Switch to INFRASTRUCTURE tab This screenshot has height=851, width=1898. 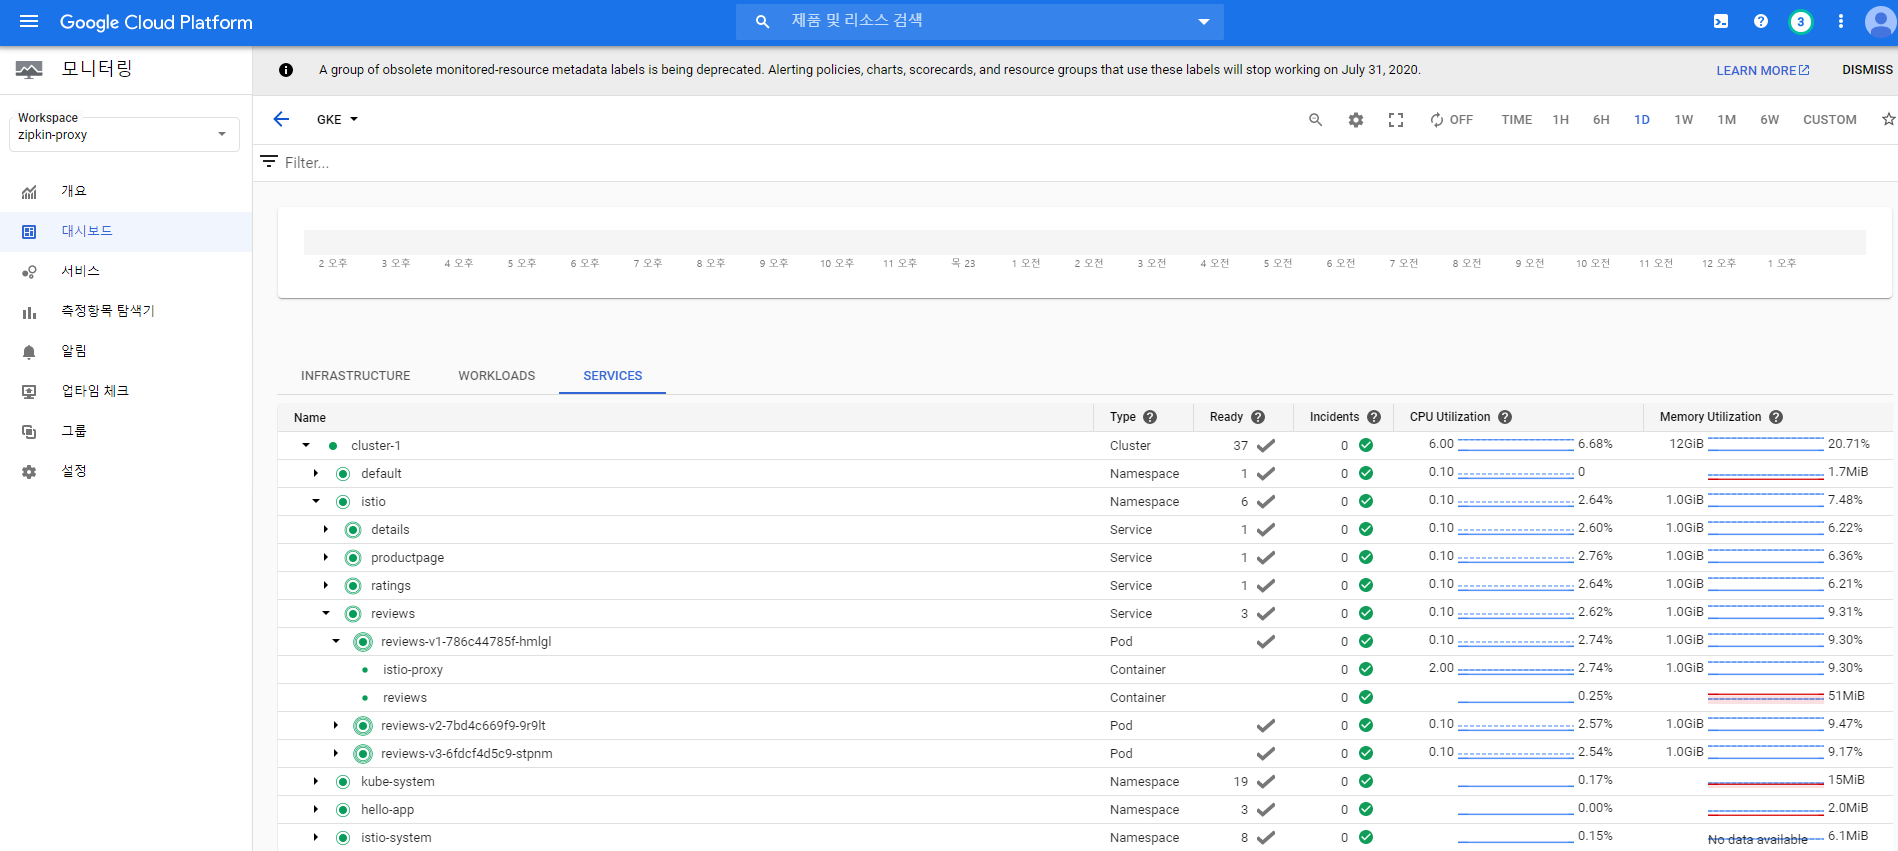355,376
